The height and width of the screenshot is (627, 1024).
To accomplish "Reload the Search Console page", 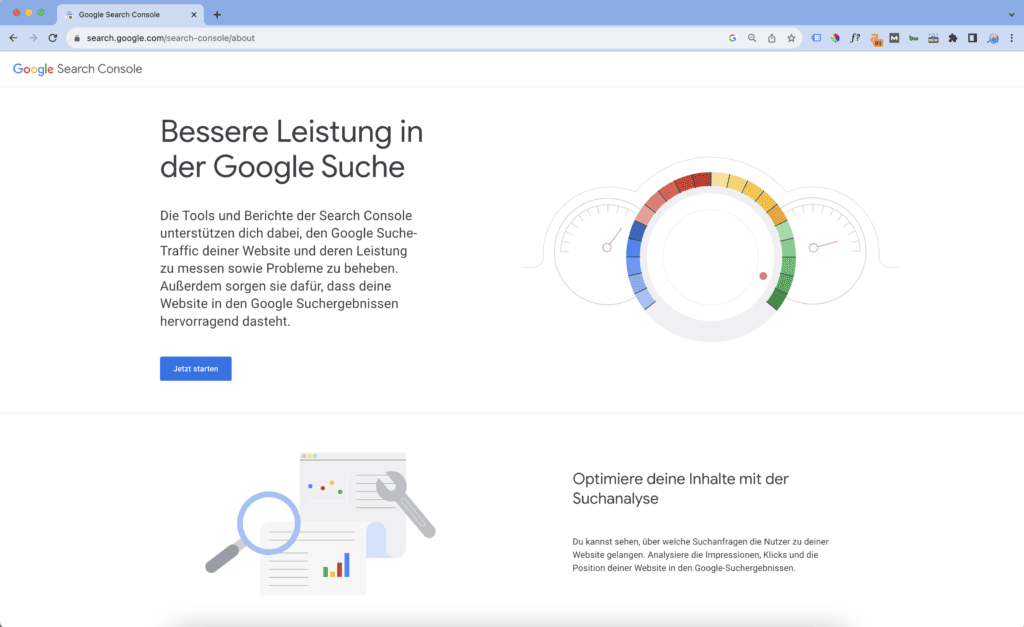I will [53, 38].
